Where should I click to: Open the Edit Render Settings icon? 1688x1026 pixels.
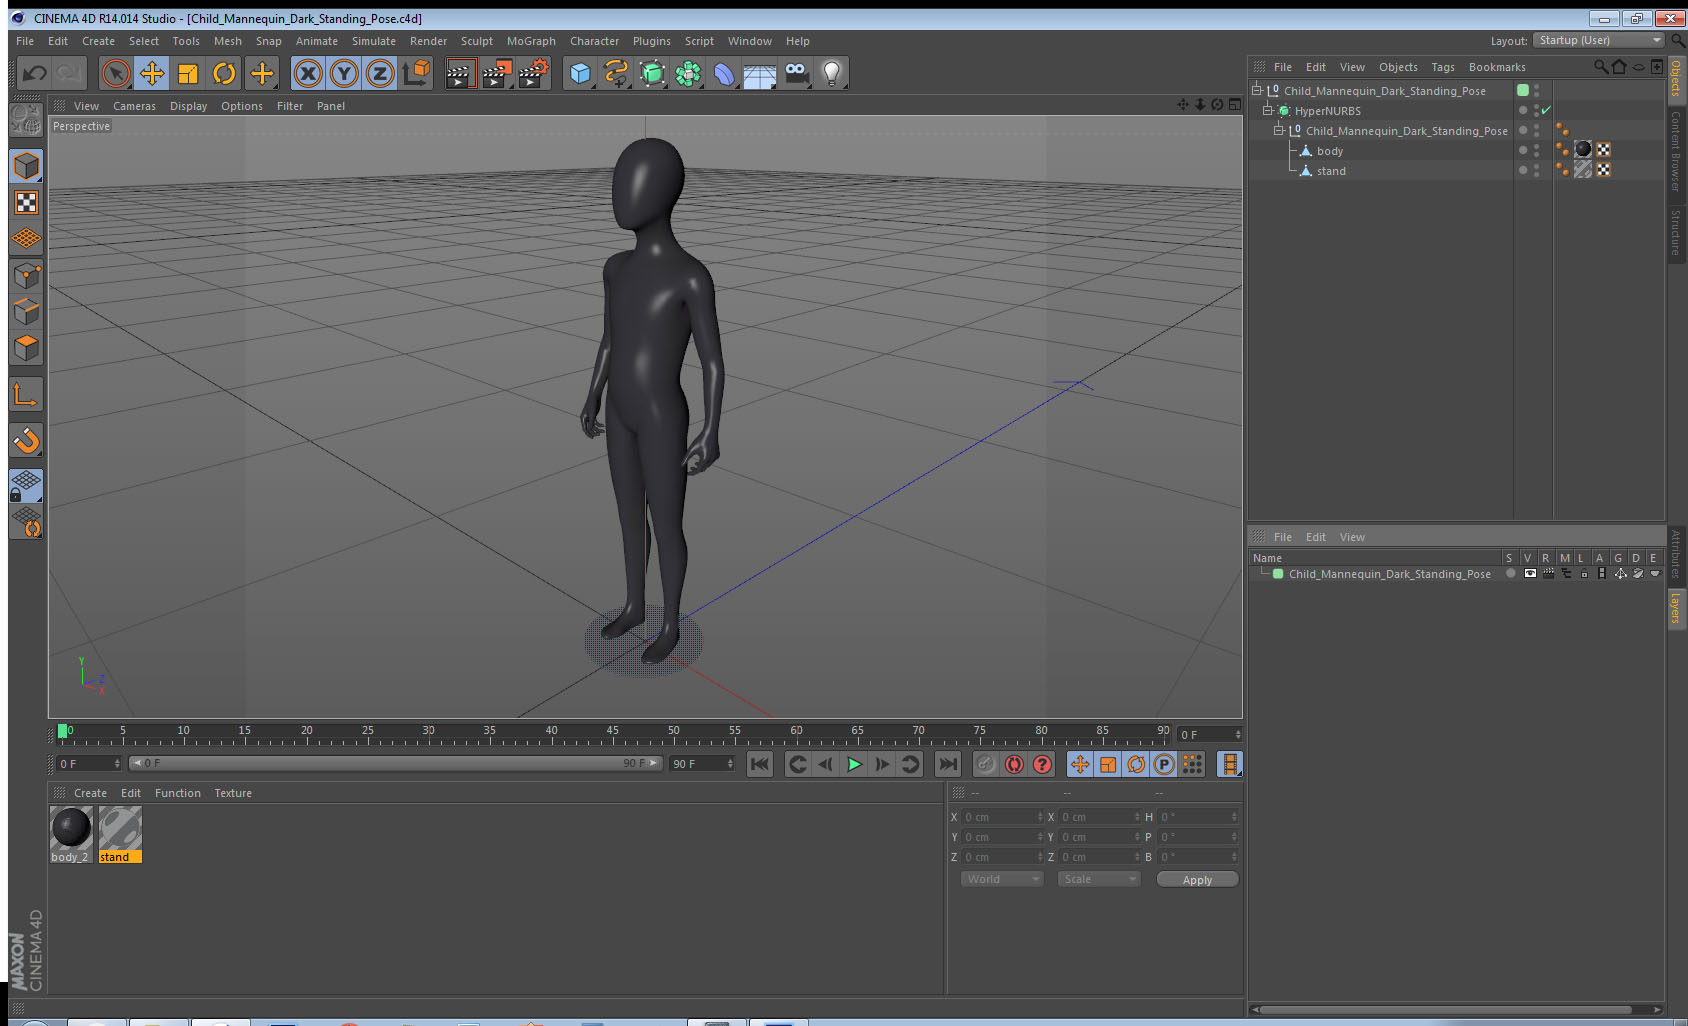(x=533, y=73)
